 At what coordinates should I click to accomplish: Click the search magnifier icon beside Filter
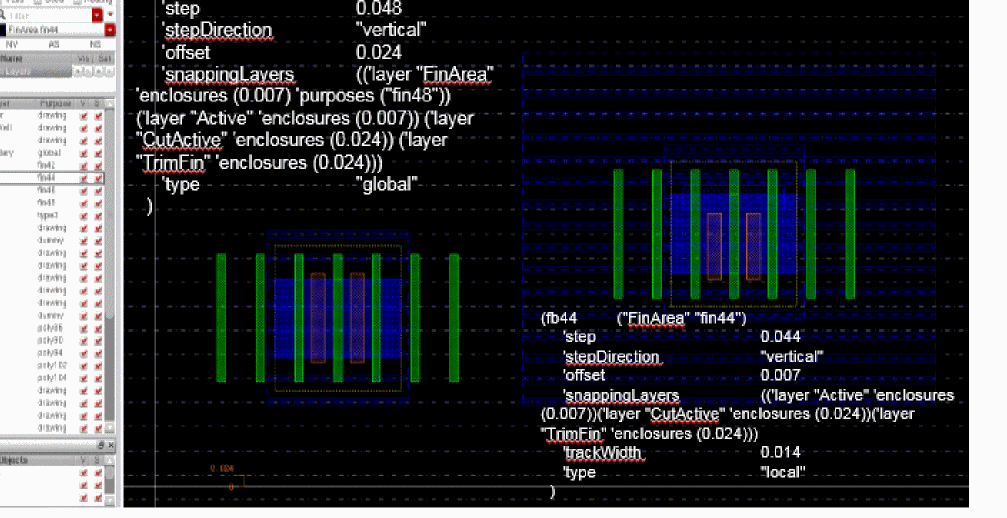[3, 15]
